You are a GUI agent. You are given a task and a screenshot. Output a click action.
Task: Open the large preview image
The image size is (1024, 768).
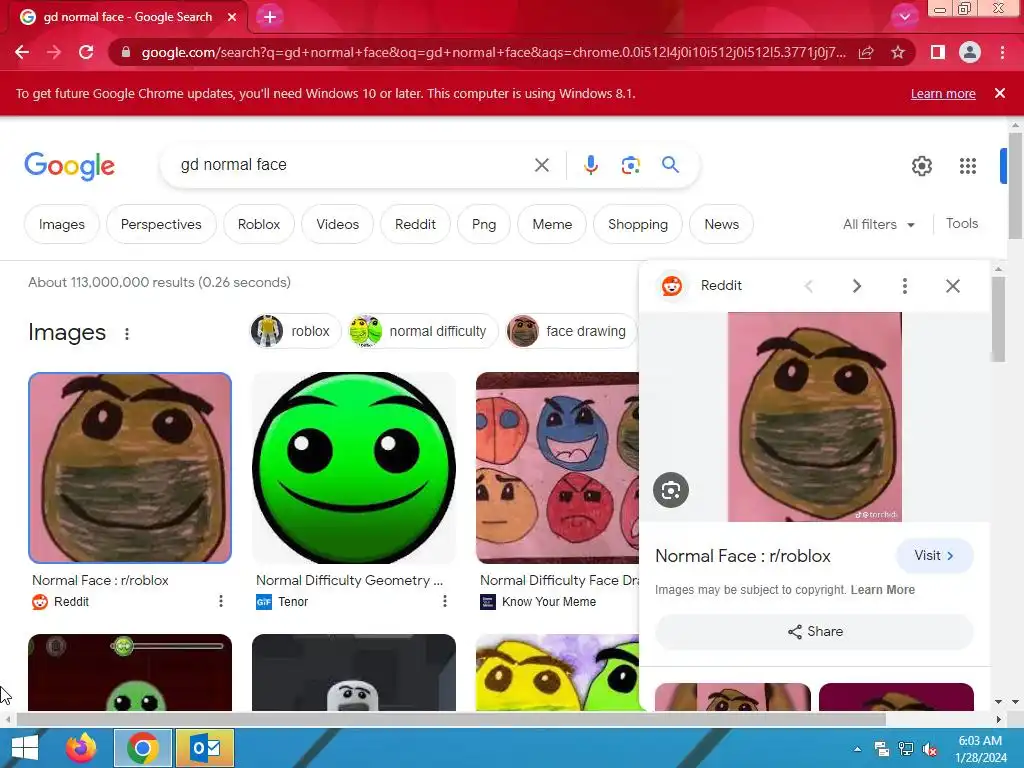pos(814,417)
